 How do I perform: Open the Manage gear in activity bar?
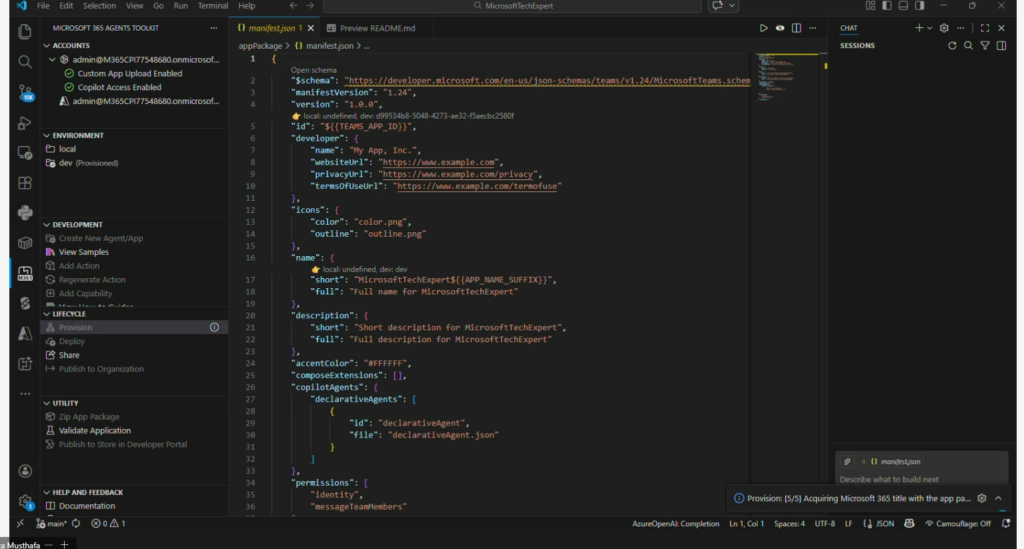[25, 501]
